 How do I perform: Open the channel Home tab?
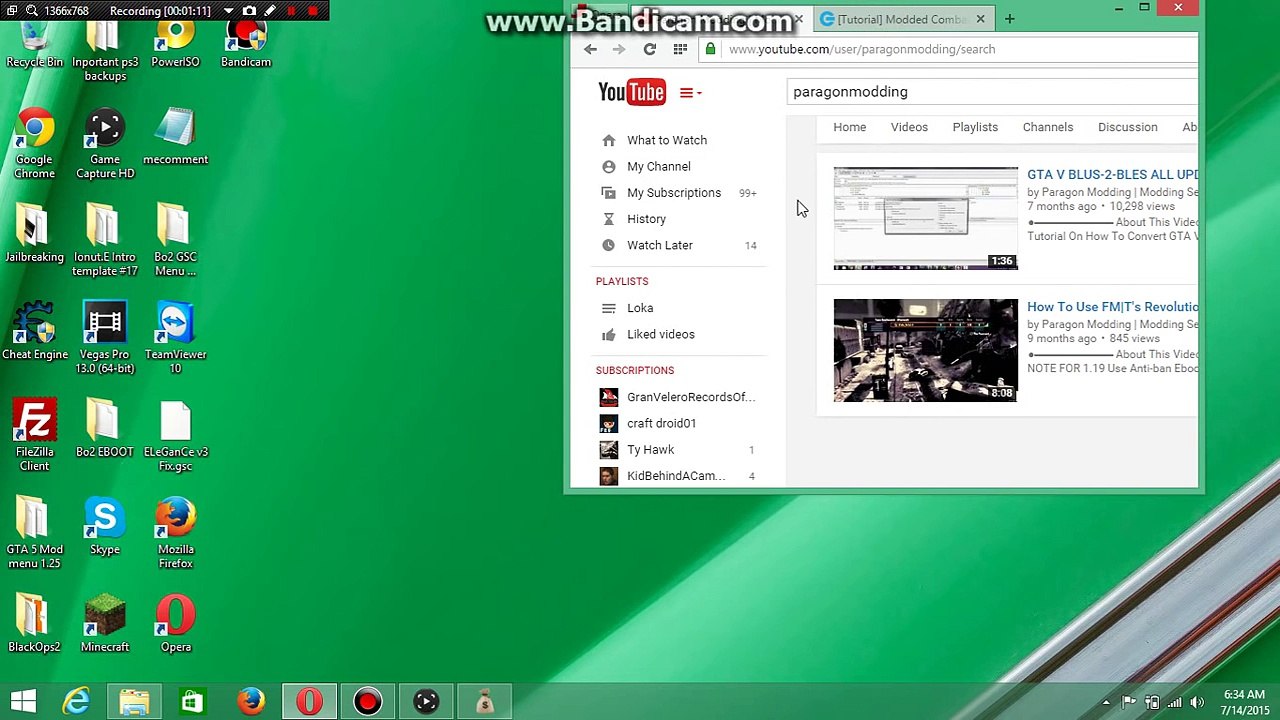850,127
